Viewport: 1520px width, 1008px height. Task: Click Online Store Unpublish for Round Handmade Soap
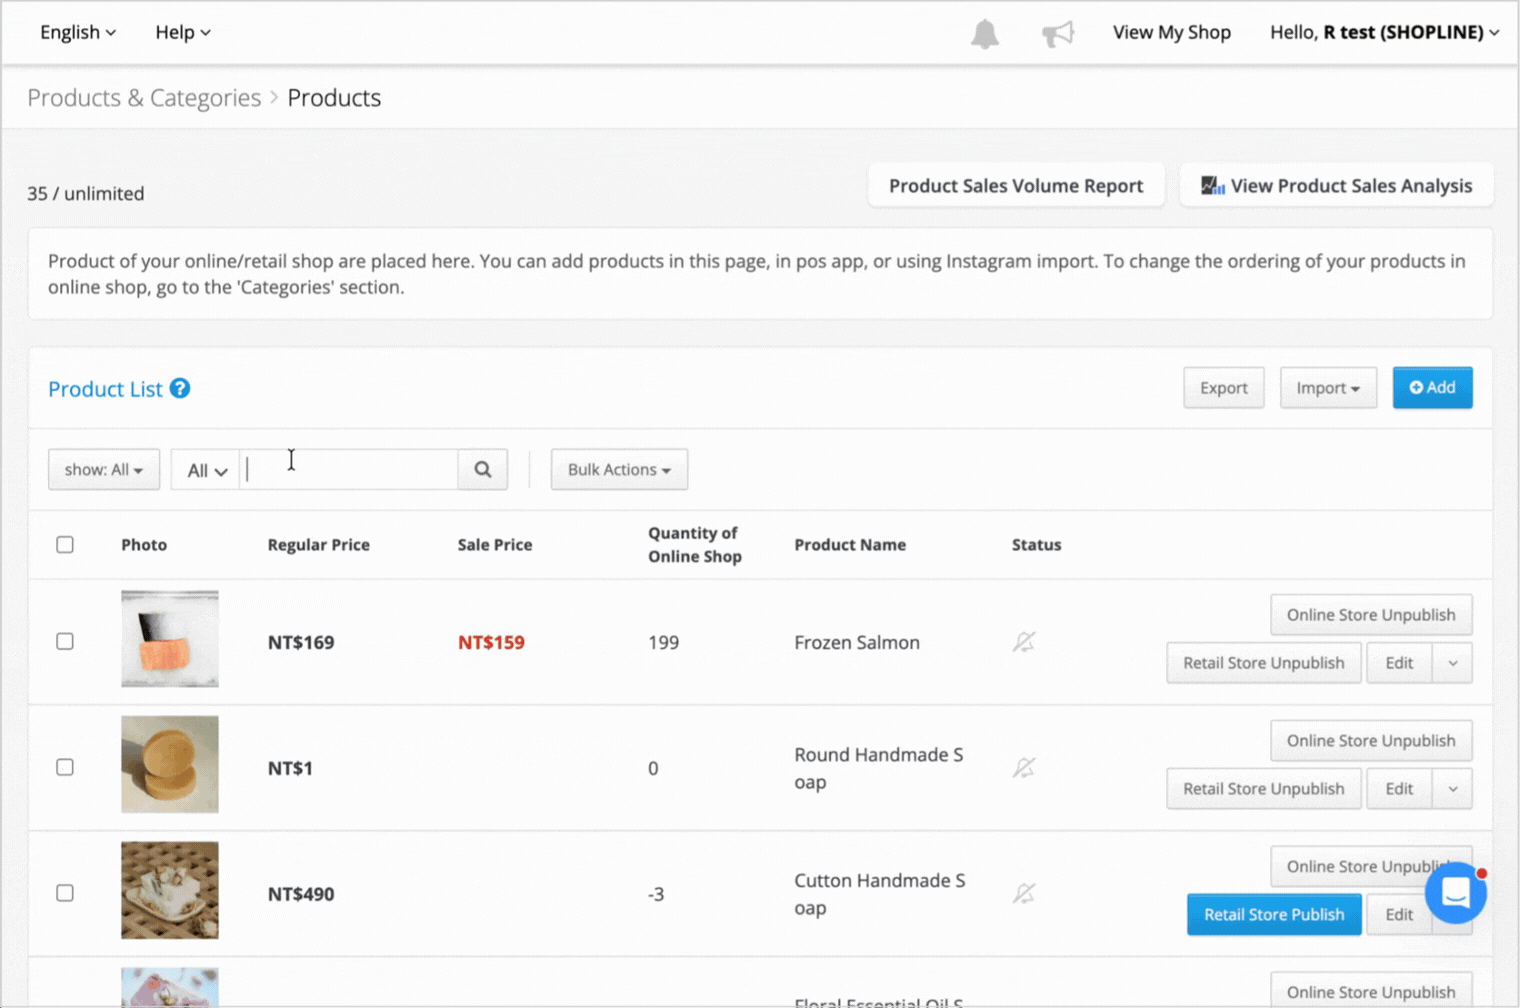point(1371,741)
